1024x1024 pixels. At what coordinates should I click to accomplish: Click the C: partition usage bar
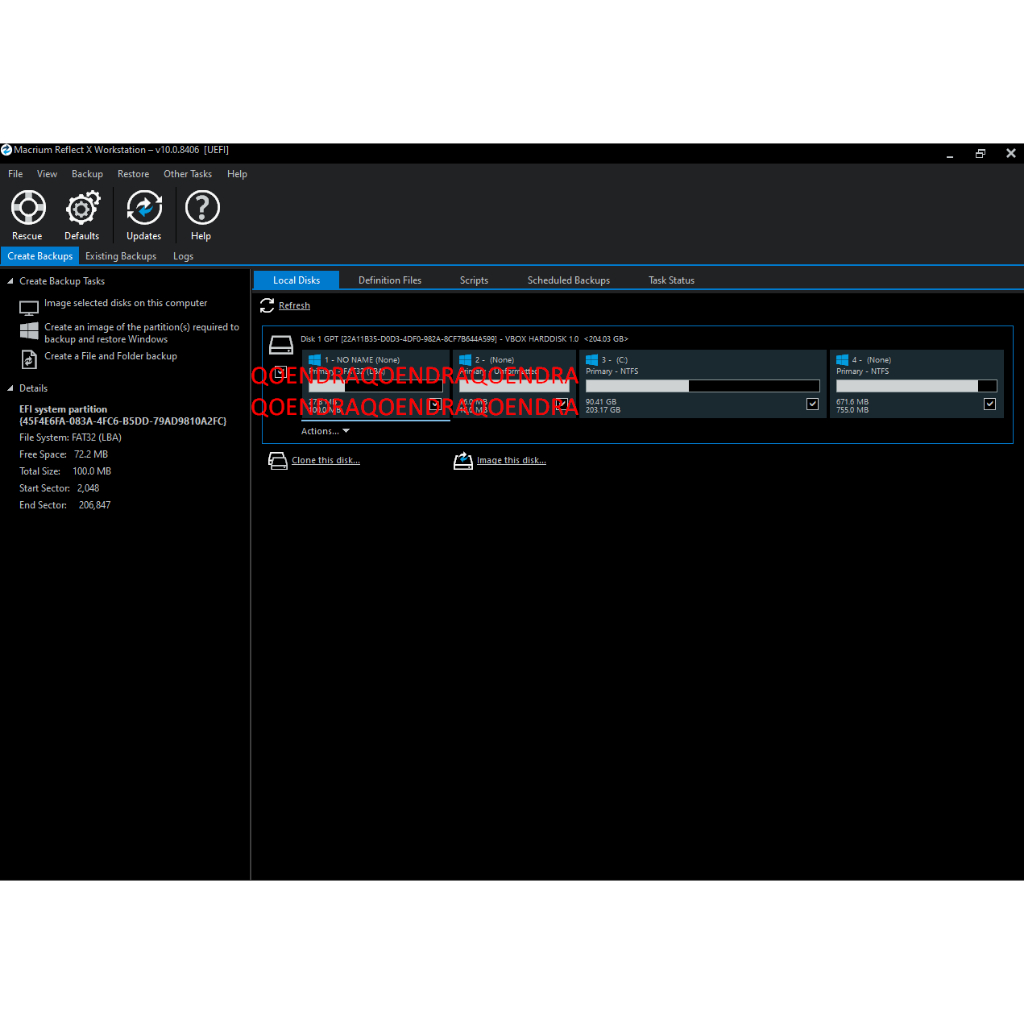[702, 386]
